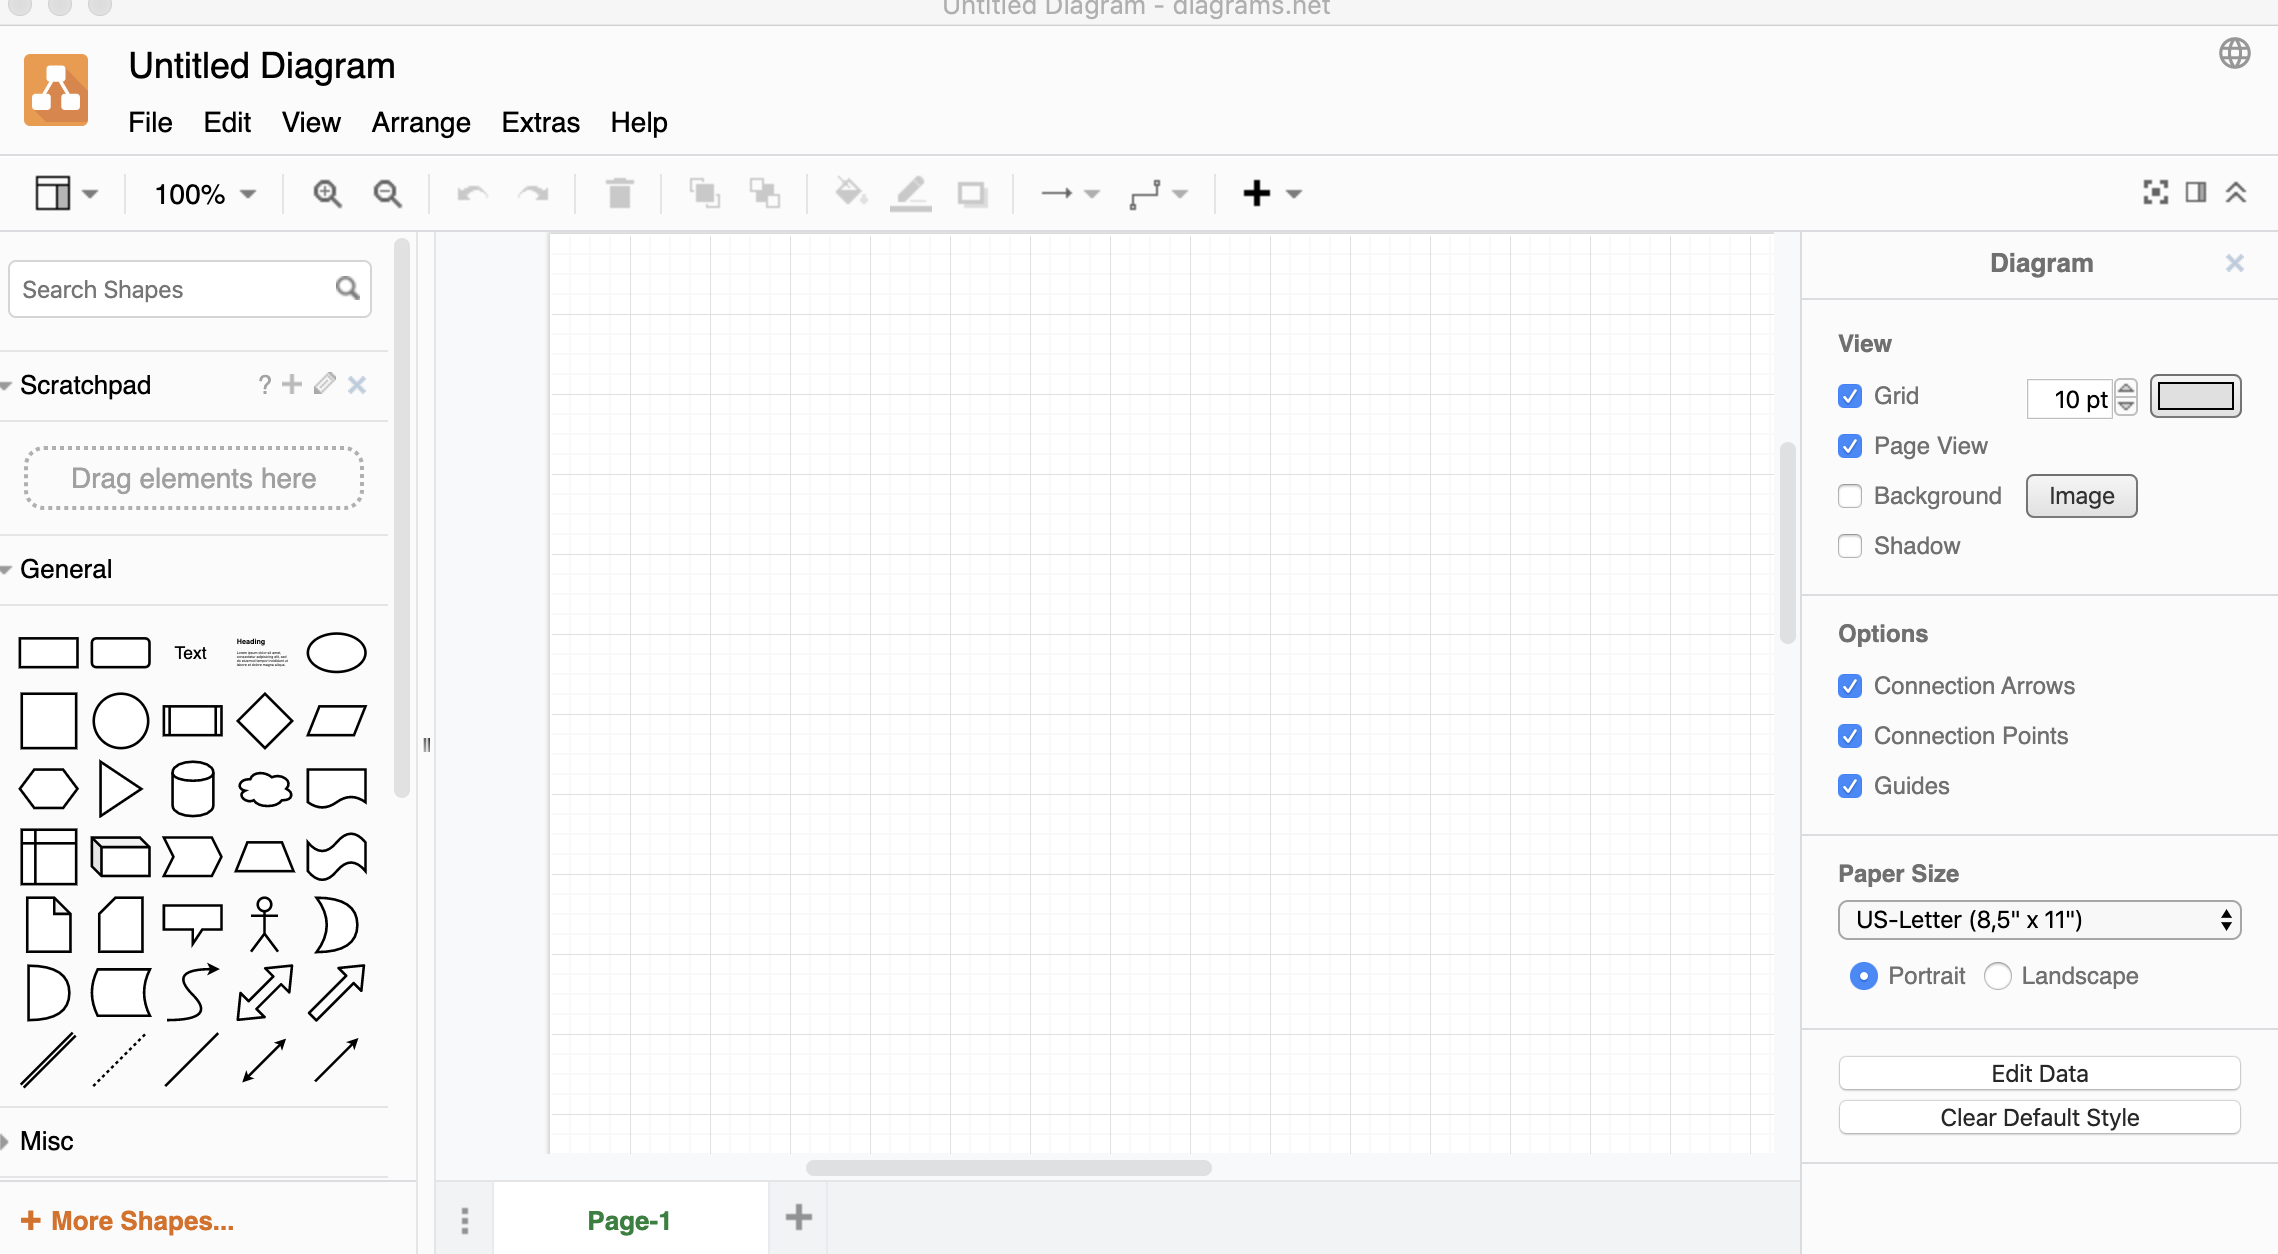The width and height of the screenshot is (2278, 1254).
Task: Select the Landscape orientation option
Action: coord(1998,976)
